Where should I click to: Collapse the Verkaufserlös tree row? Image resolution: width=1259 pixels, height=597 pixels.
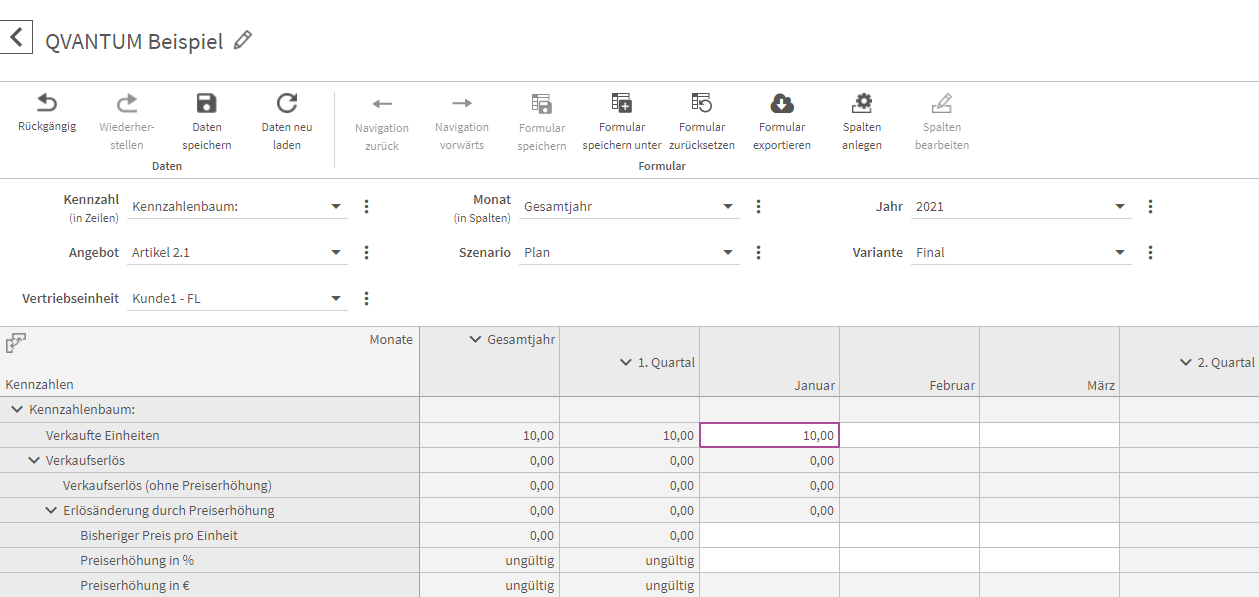coord(34,460)
